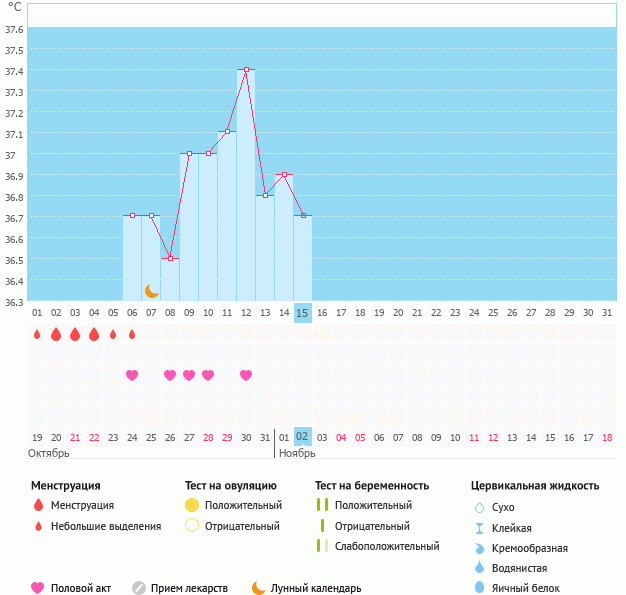This screenshot has height=595, width=626.
Task: Click cycle day 31 on the axis
Action: click(x=607, y=313)
